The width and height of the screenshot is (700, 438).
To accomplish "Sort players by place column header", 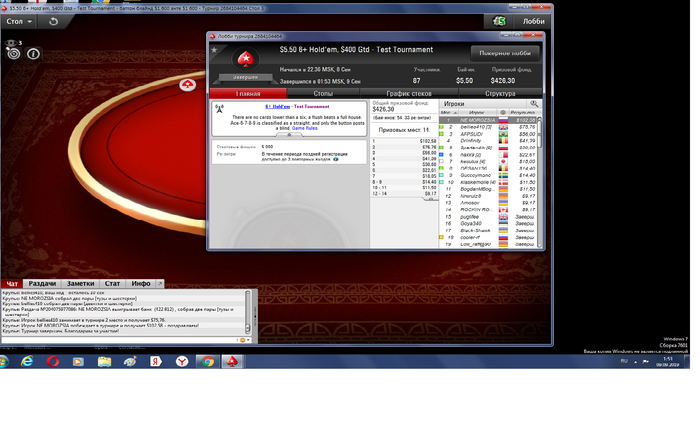I will point(448,113).
